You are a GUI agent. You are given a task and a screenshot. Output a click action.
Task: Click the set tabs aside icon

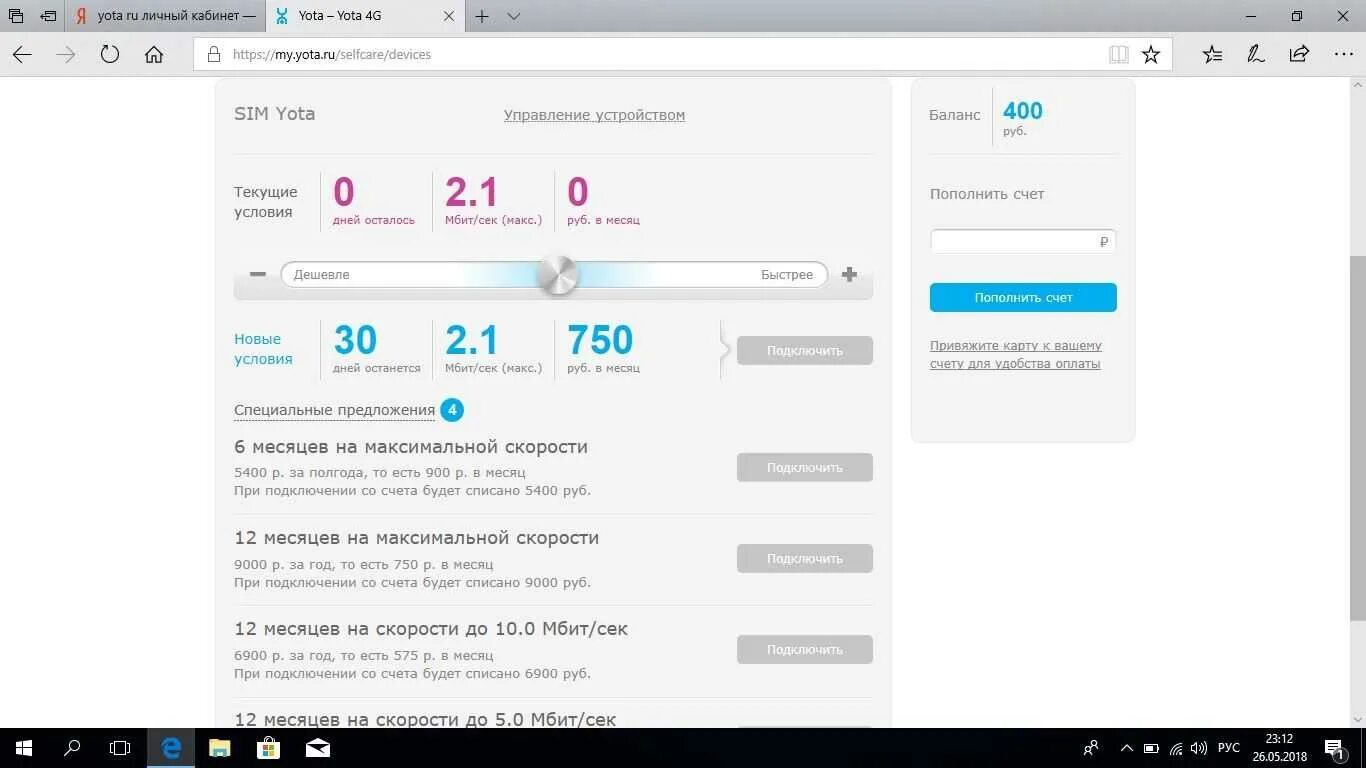pos(48,16)
